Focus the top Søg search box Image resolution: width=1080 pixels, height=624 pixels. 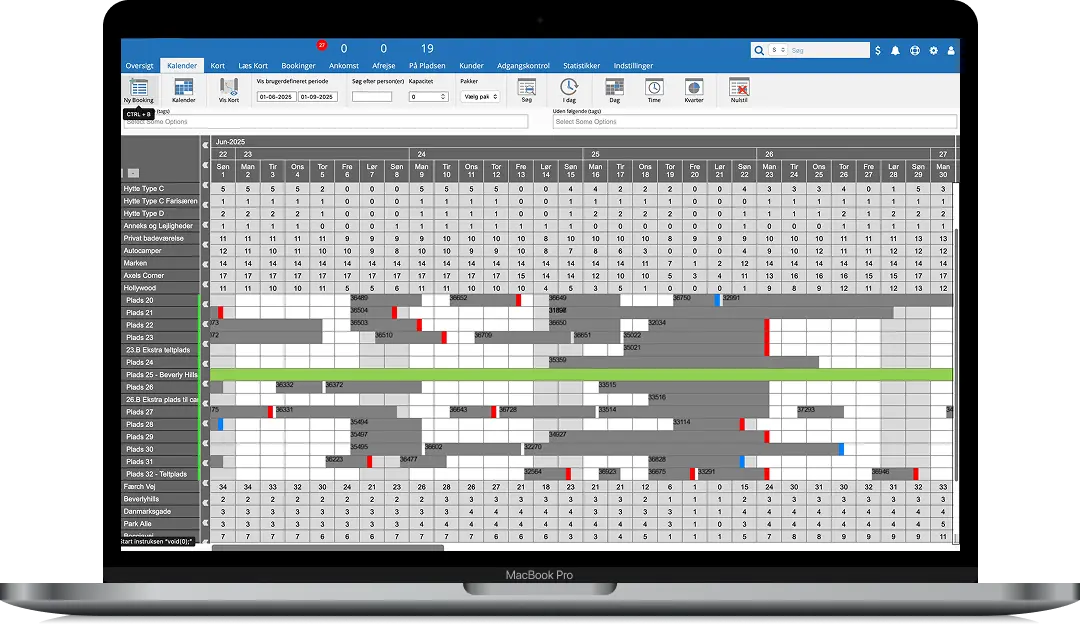(829, 50)
